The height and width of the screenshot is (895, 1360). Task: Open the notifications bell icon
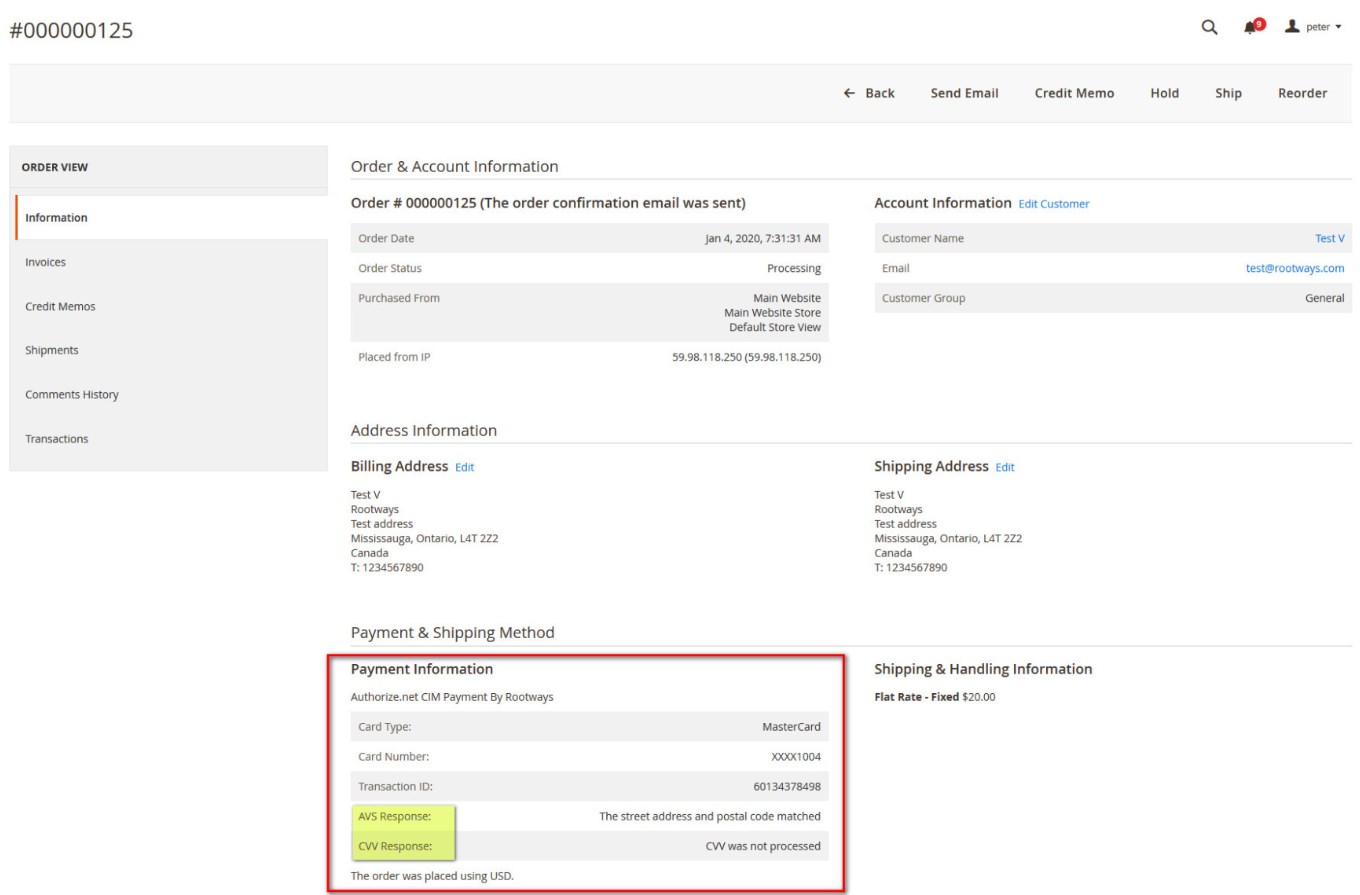(1252, 27)
